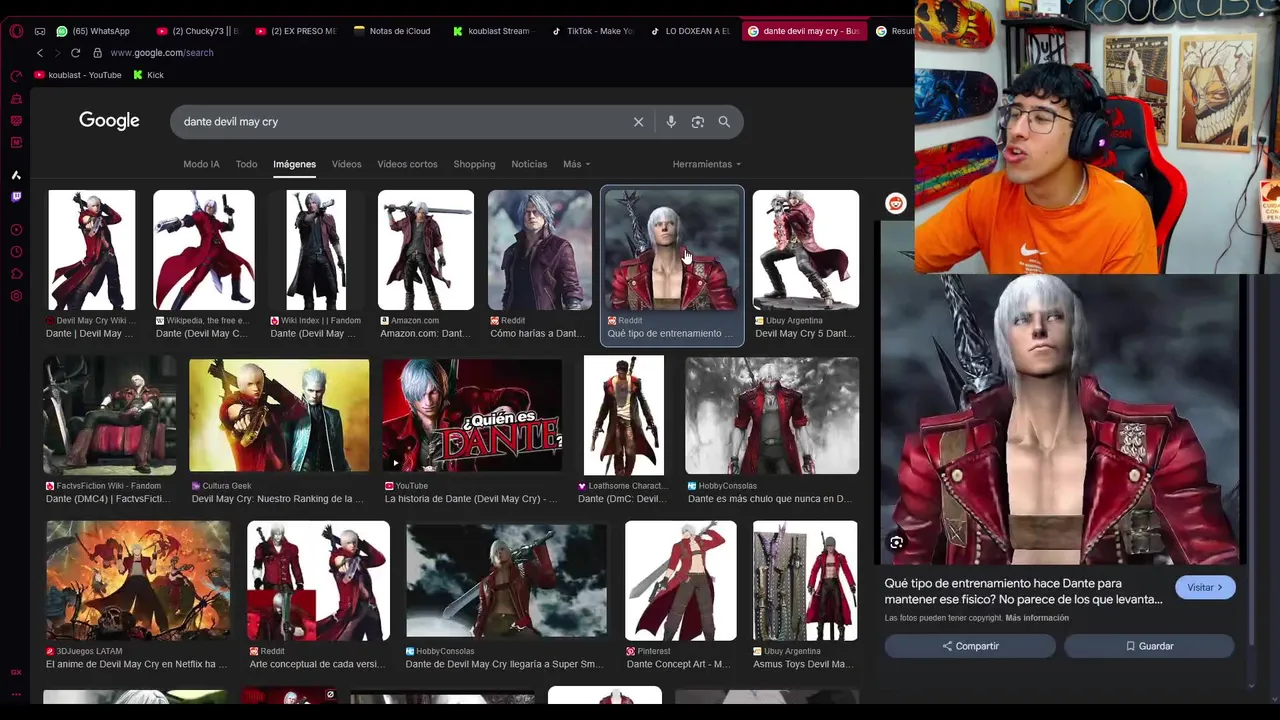
Task: Expand the Herramientas tools dropdown
Action: click(x=706, y=164)
